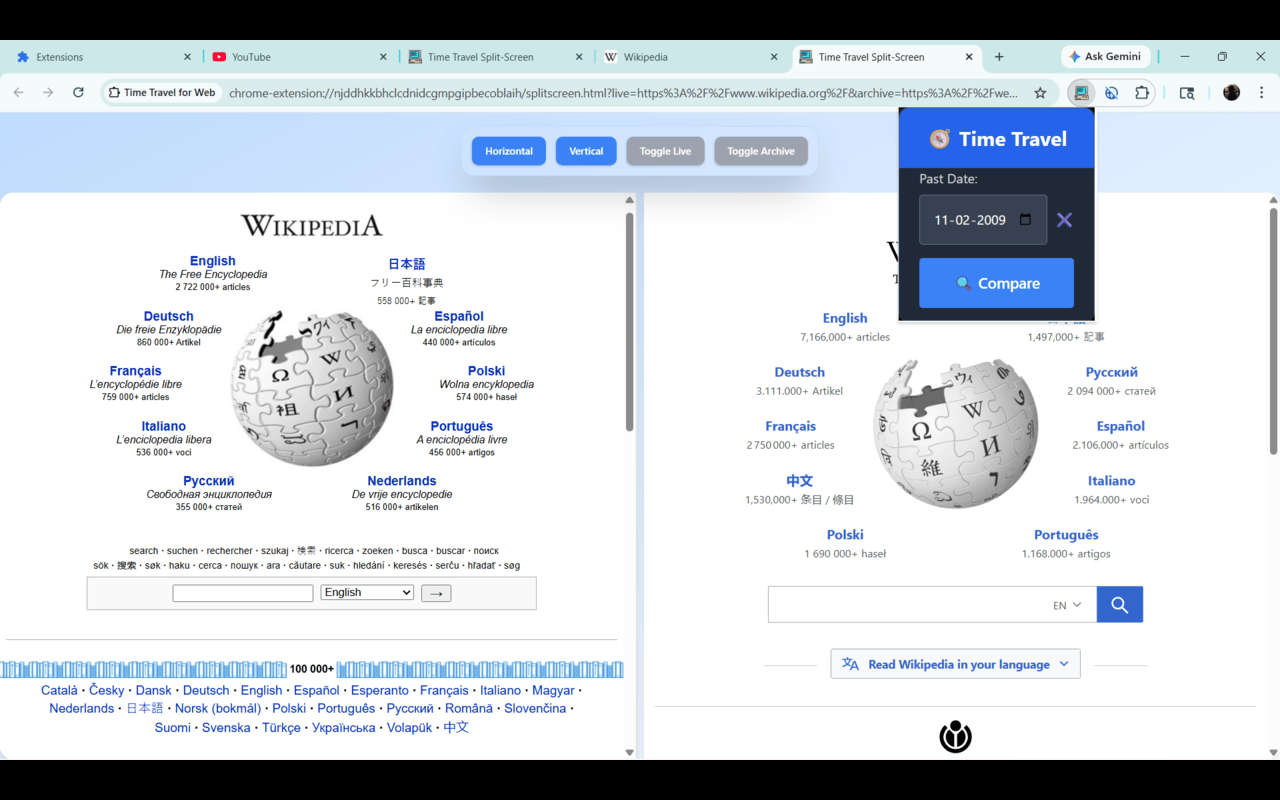
Task: Click the left pane scroll-down arrow
Action: 629,752
